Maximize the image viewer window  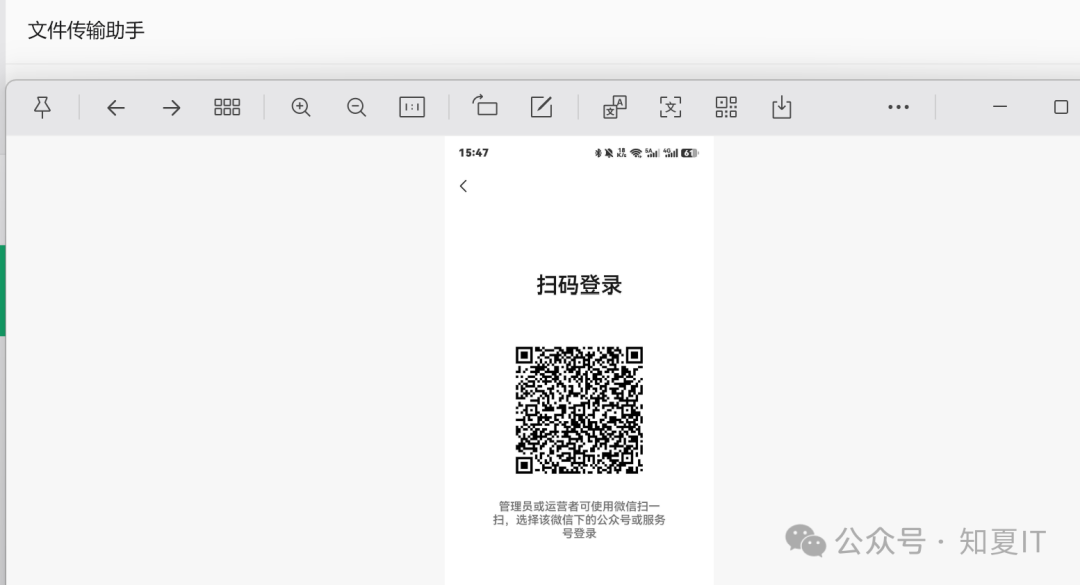[x=1061, y=107]
